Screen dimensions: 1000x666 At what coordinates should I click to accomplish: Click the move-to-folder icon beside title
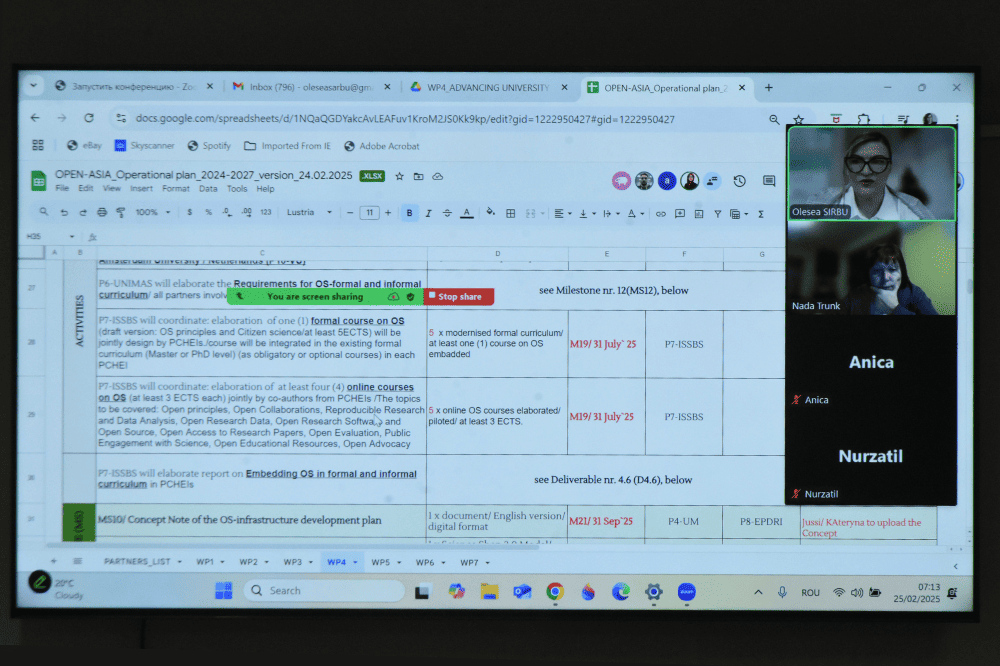coord(418,177)
